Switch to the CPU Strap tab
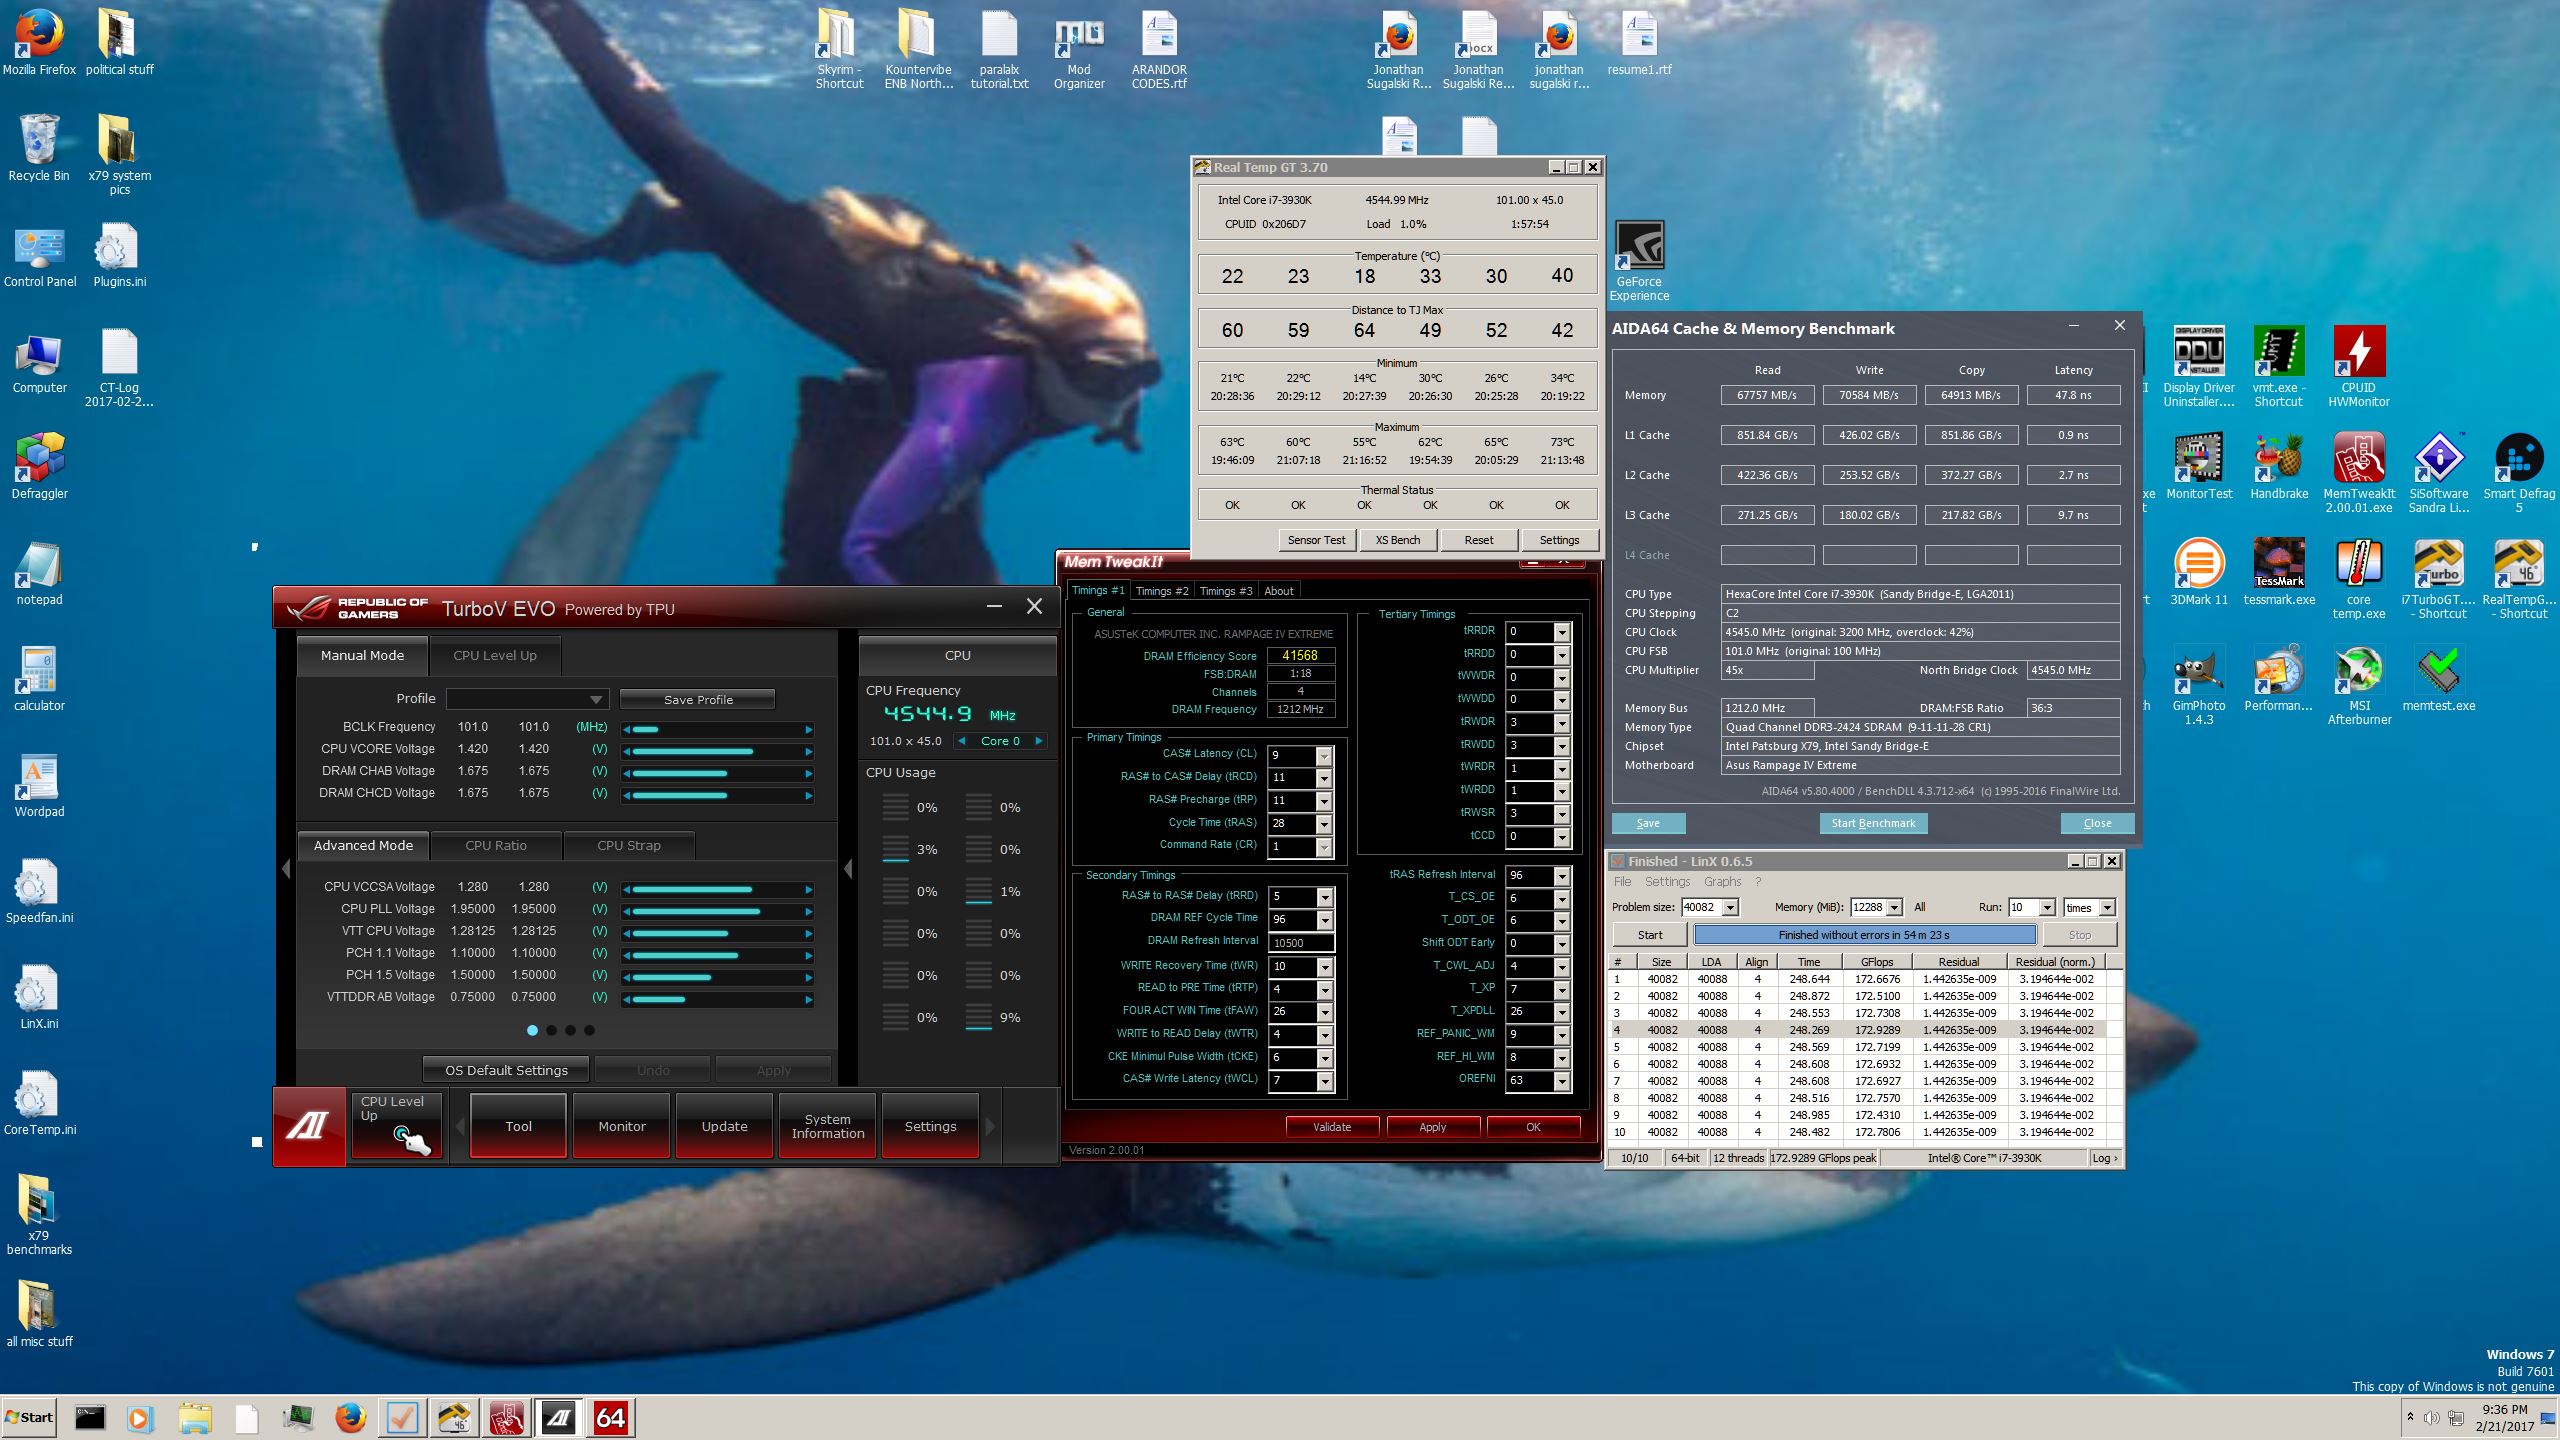This screenshot has height=1440, width=2560. [629, 846]
